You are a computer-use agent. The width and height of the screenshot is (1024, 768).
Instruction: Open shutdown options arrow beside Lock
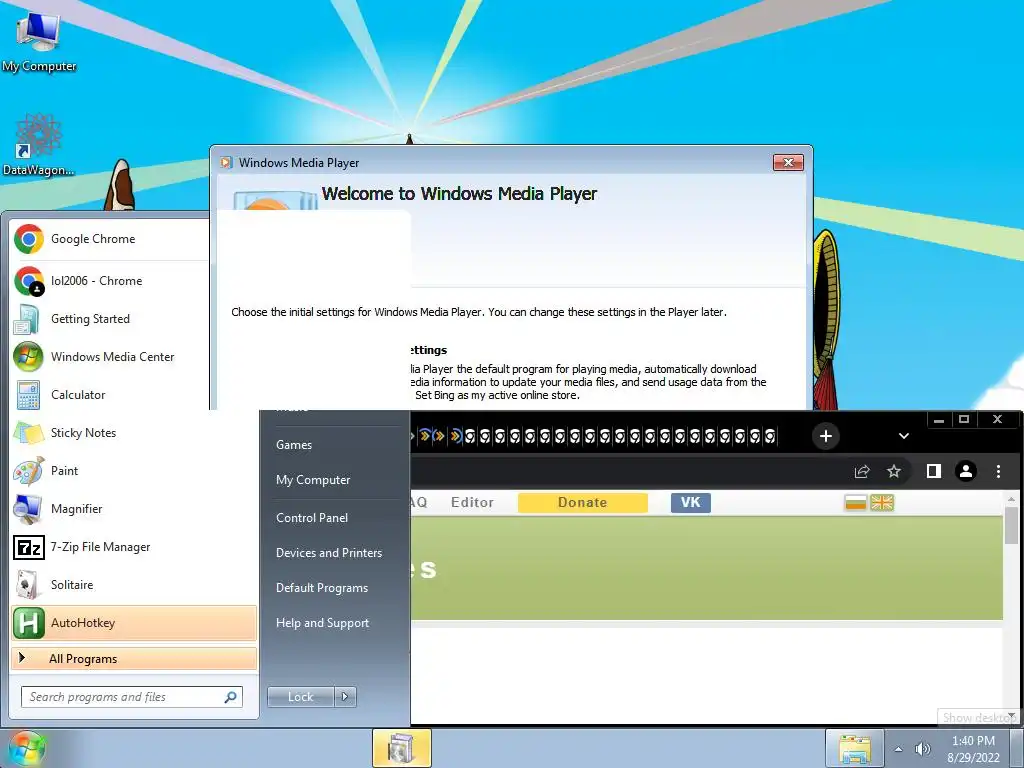click(345, 697)
